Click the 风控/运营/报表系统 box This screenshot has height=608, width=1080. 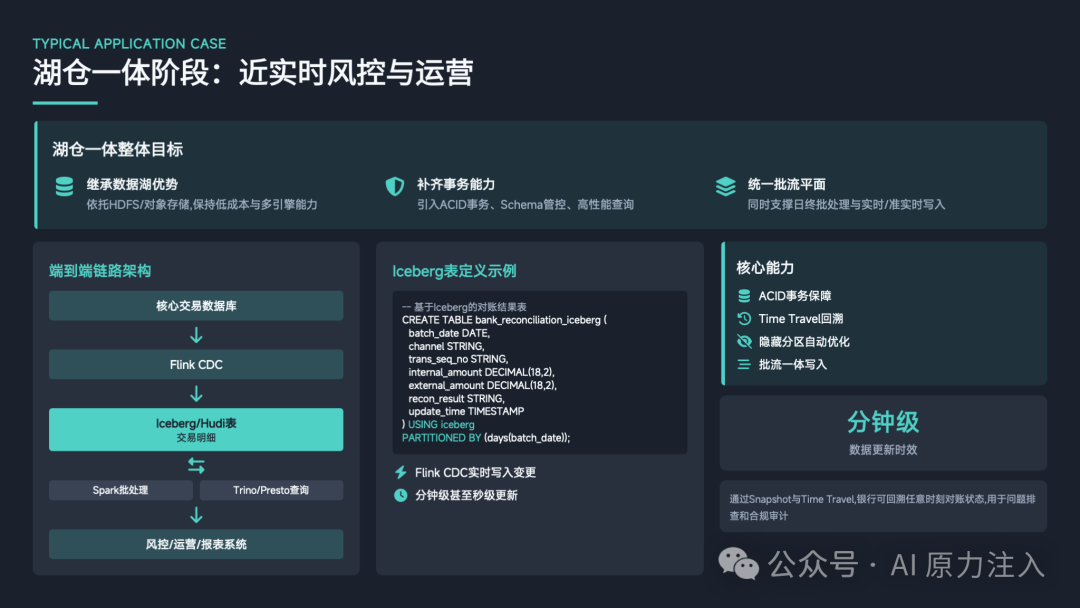pyautogui.click(x=196, y=544)
